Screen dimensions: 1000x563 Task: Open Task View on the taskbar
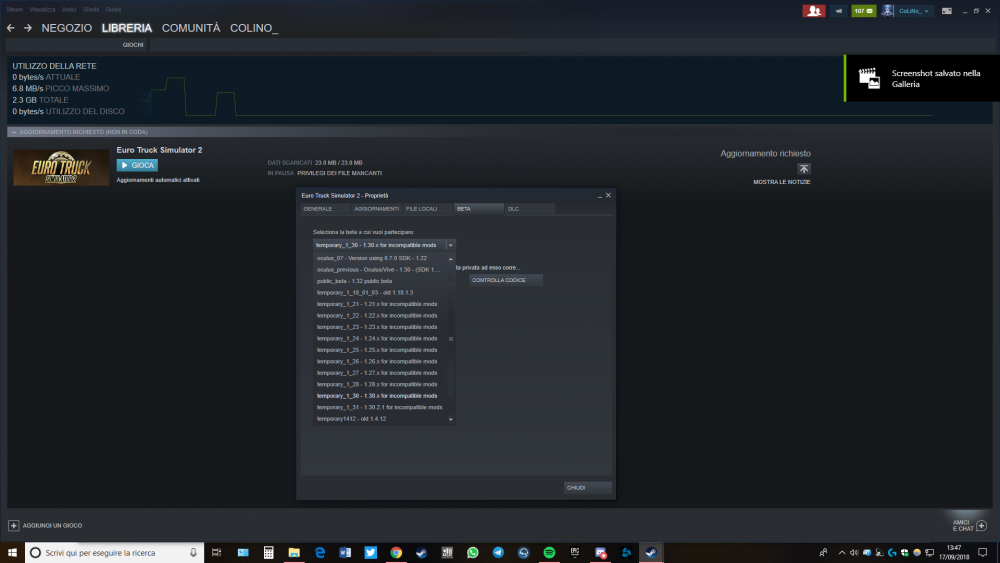(216, 553)
